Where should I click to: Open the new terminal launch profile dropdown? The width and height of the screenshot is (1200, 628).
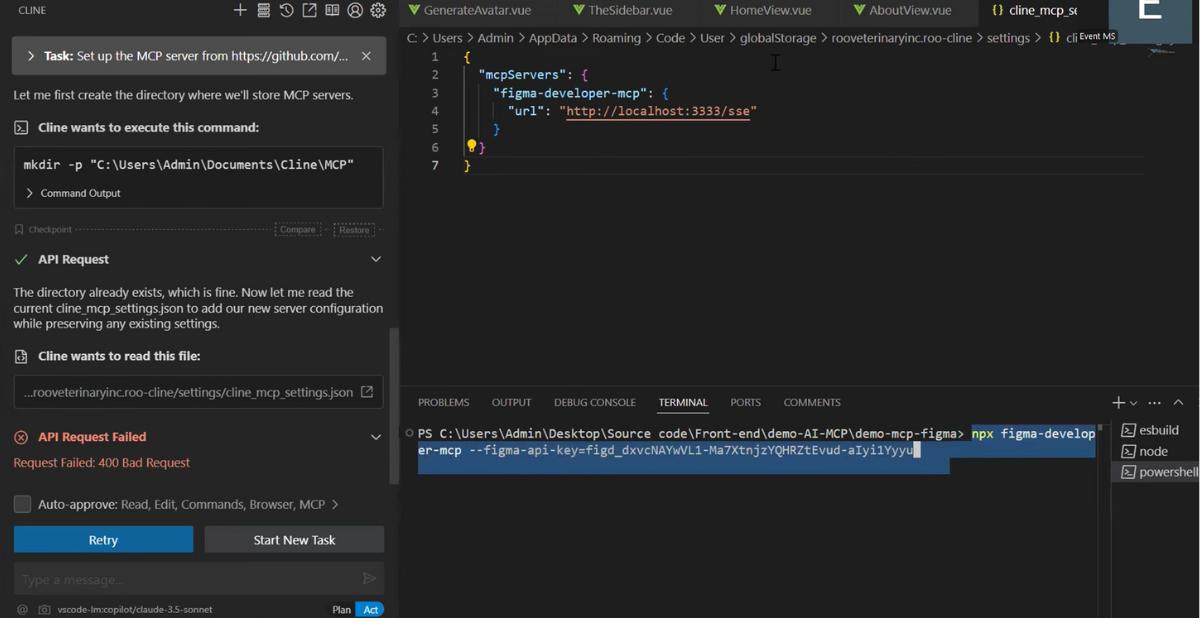pyautogui.click(x=1133, y=403)
